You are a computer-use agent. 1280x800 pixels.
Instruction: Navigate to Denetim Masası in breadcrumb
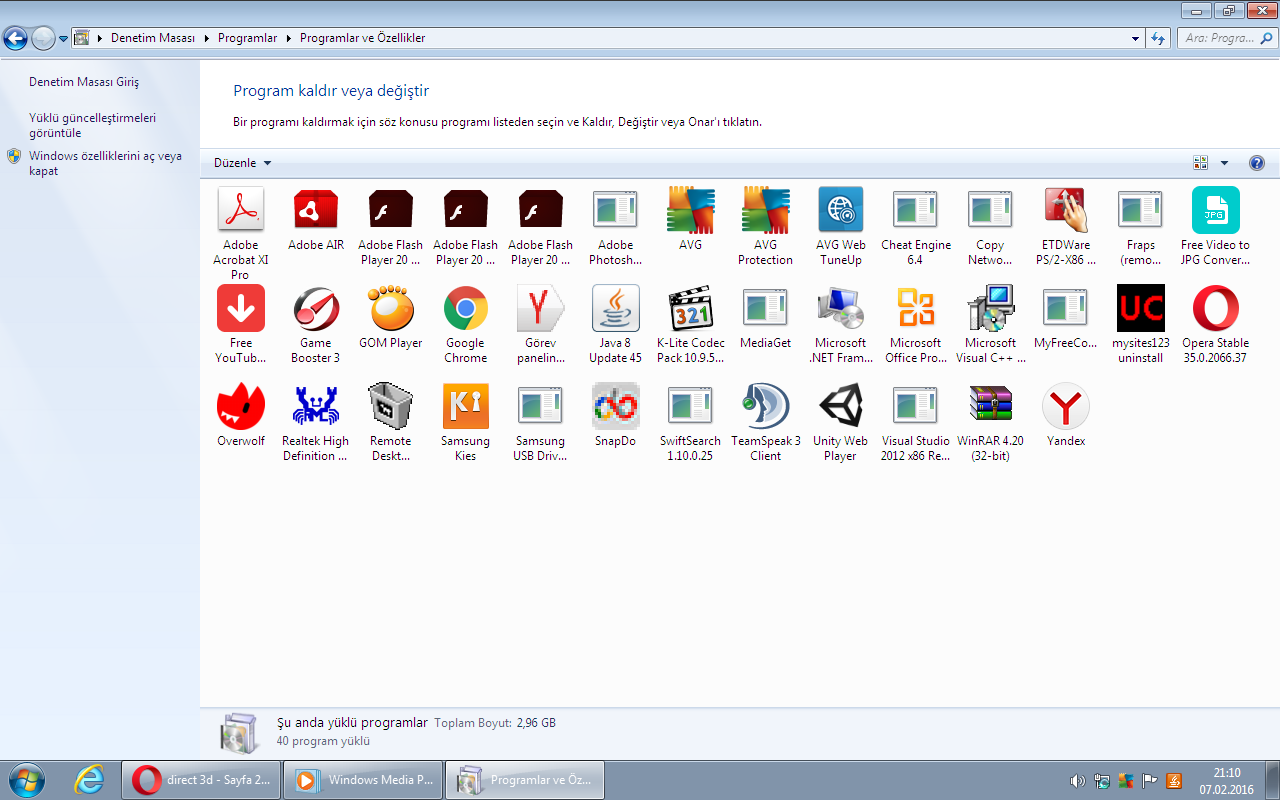click(153, 38)
